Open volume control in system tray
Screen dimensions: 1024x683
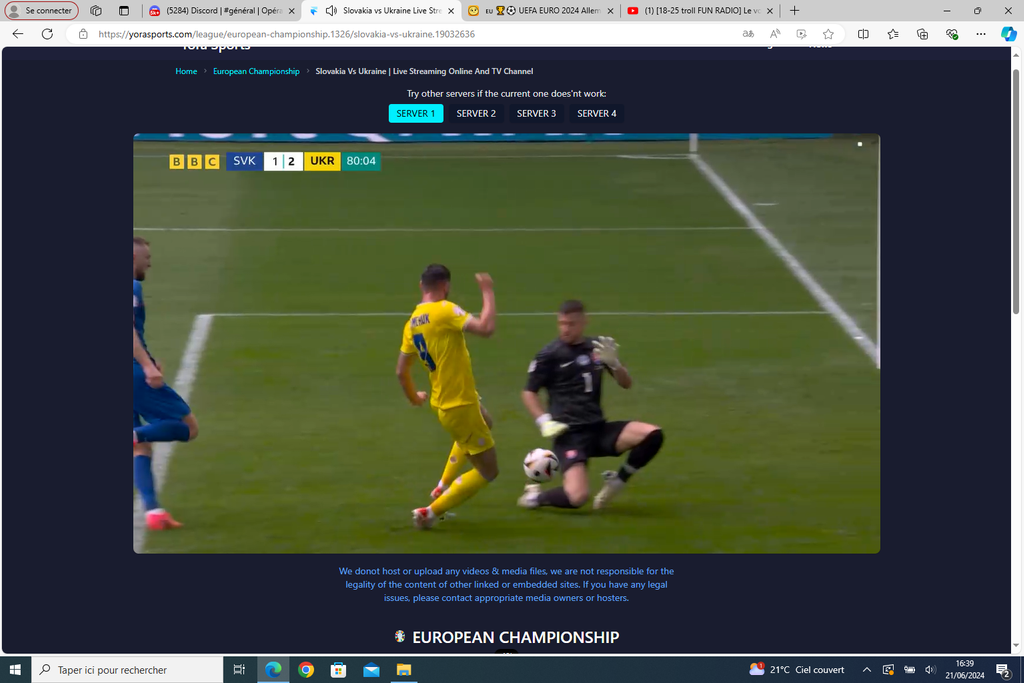click(930, 670)
